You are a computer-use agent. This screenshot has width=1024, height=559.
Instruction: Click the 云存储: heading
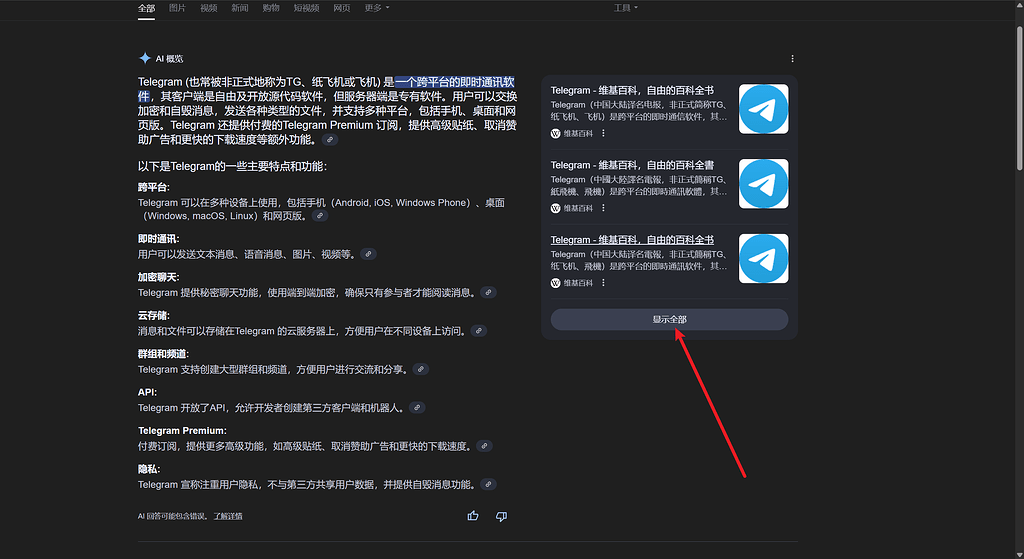point(153,315)
